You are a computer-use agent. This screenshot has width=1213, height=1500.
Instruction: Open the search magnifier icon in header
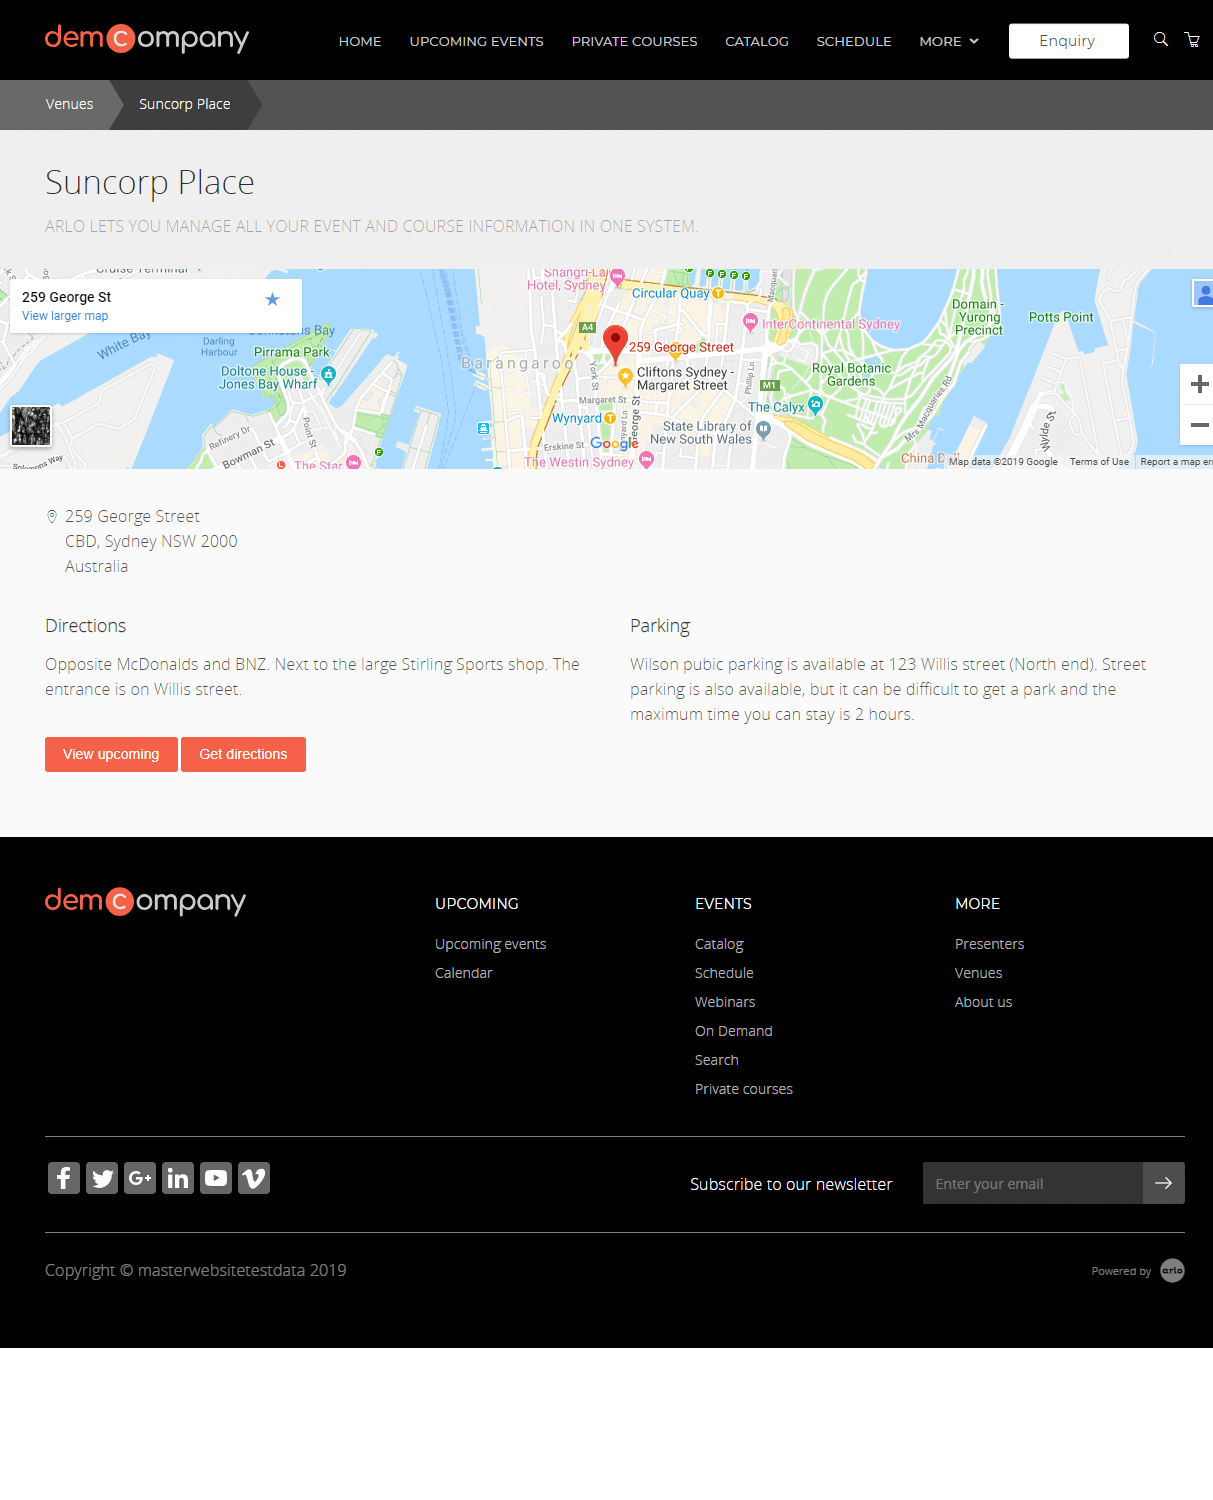click(x=1160, y=39)
